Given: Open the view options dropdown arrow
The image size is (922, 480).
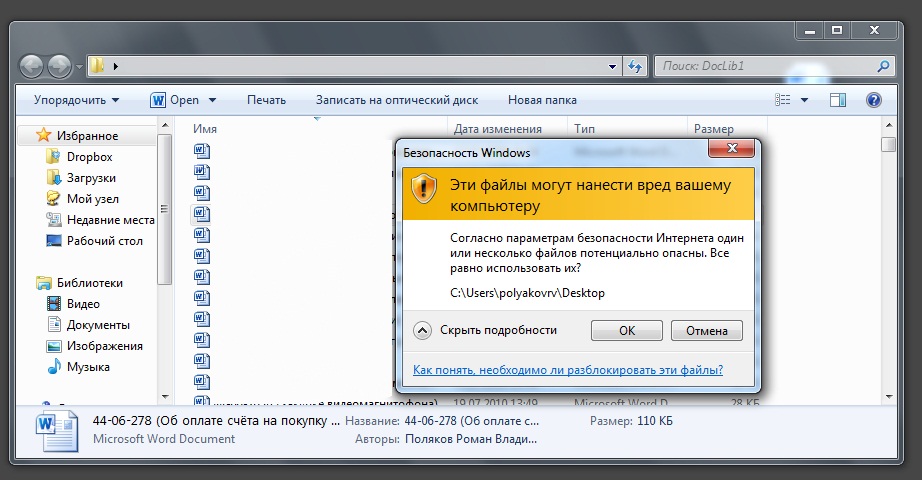Looking at the screenshot, I should point(804,100).
